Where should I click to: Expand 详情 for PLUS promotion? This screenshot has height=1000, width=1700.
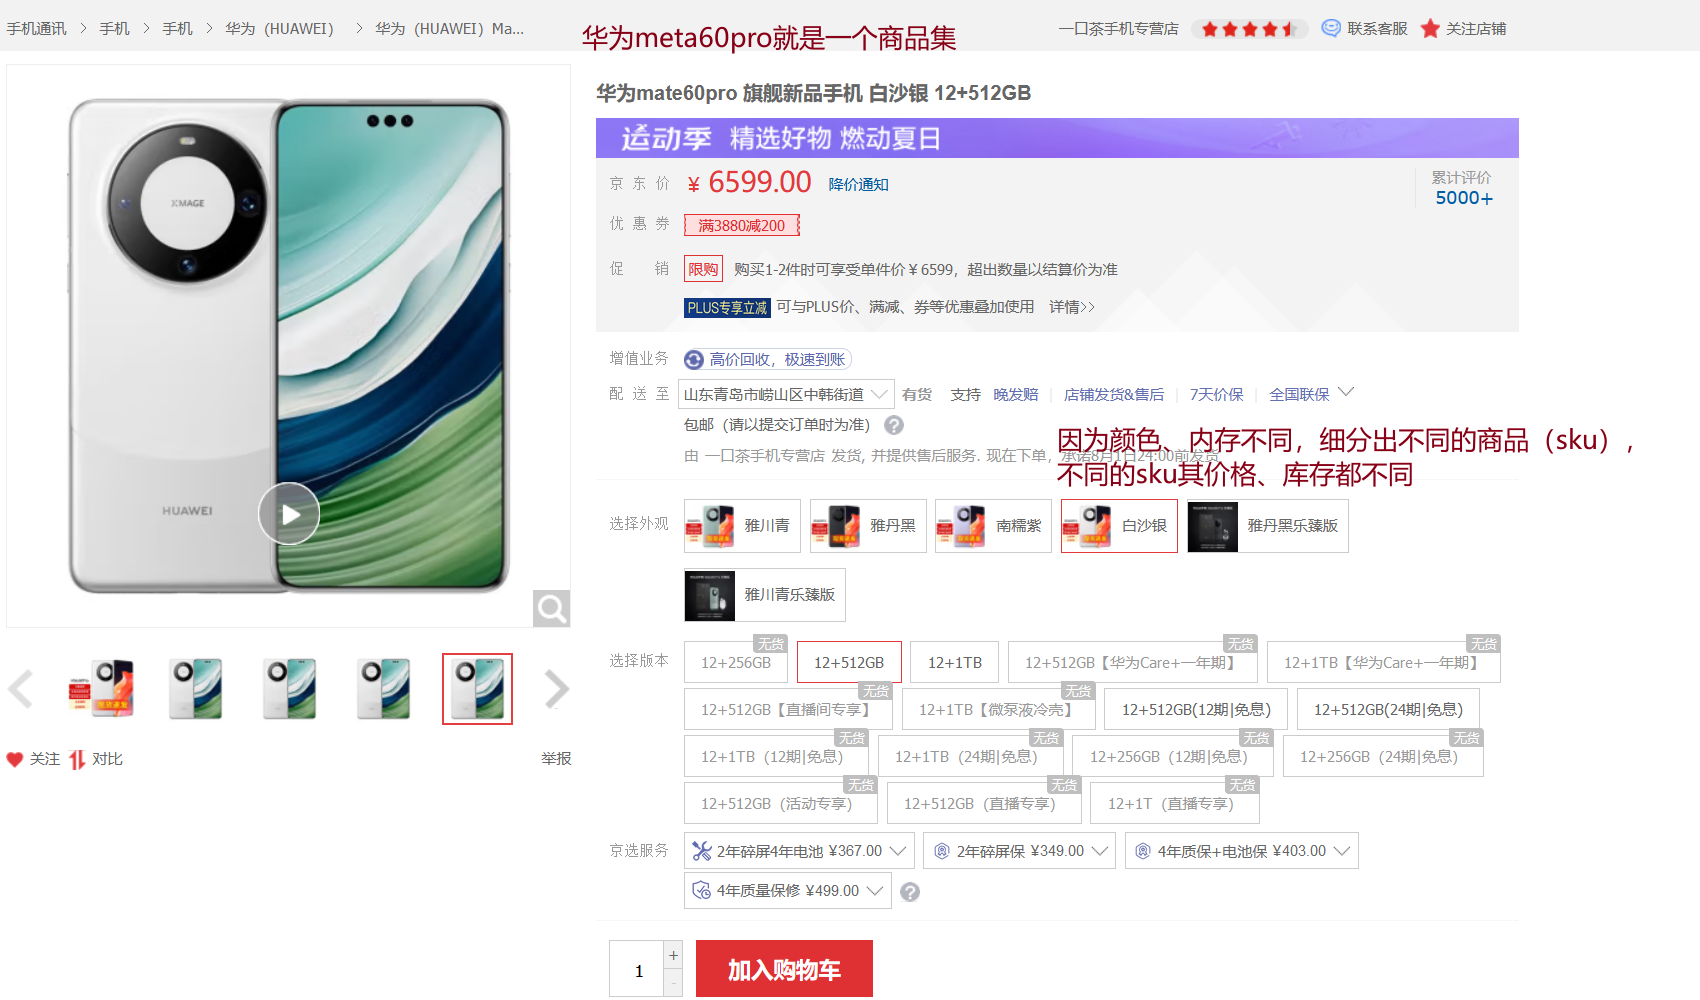tap(1072, 307)
